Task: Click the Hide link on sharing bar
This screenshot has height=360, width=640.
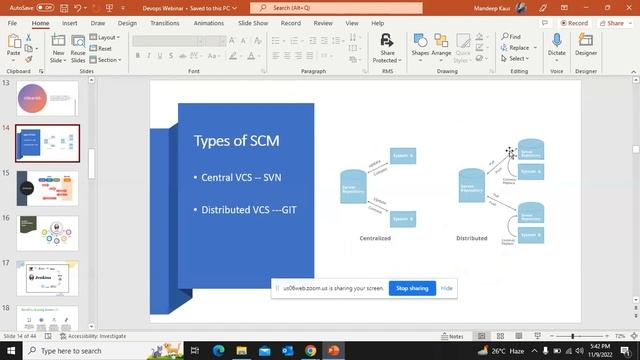Action: (447, 288)
